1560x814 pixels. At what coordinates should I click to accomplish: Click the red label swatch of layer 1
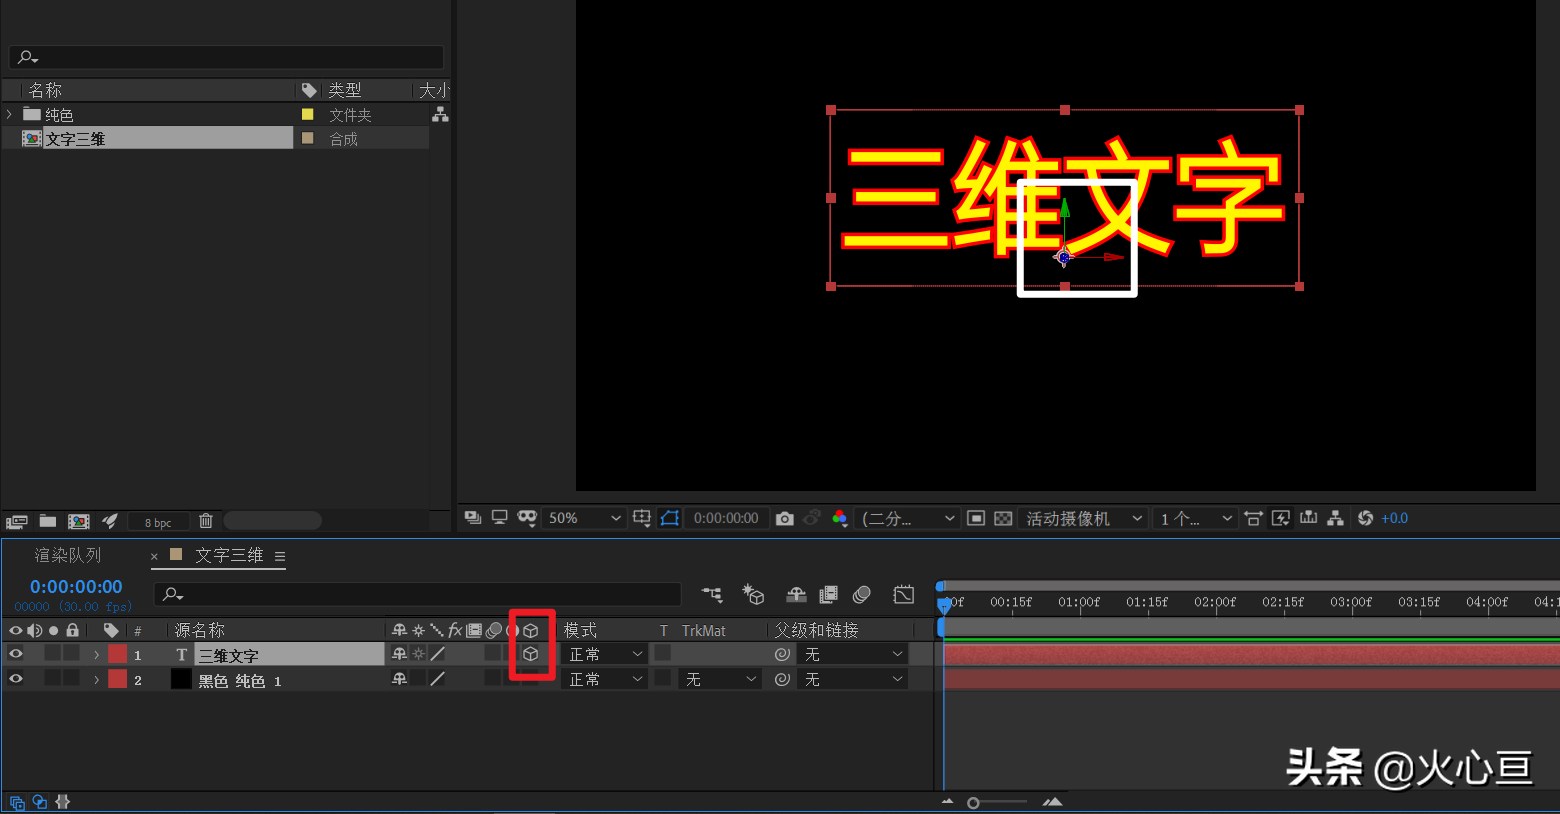[x=118, y=654]
